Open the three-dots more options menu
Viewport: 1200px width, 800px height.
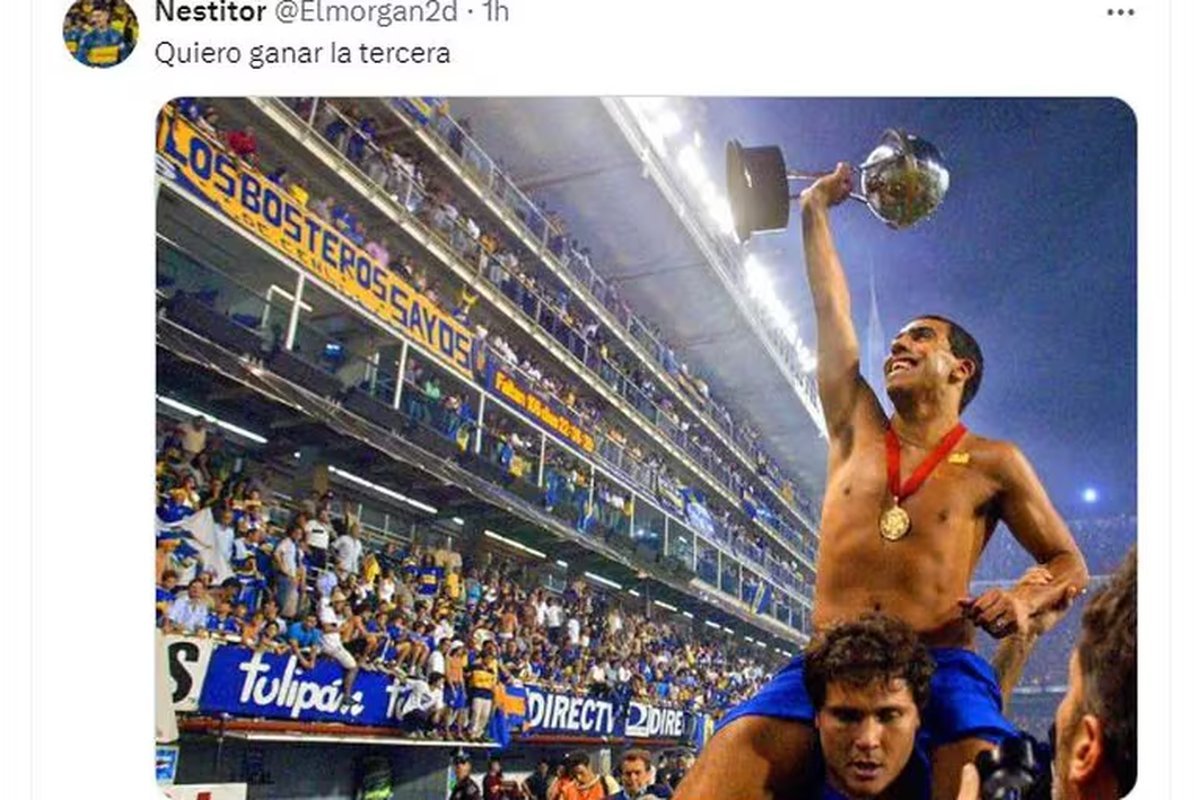[1121, 12]
